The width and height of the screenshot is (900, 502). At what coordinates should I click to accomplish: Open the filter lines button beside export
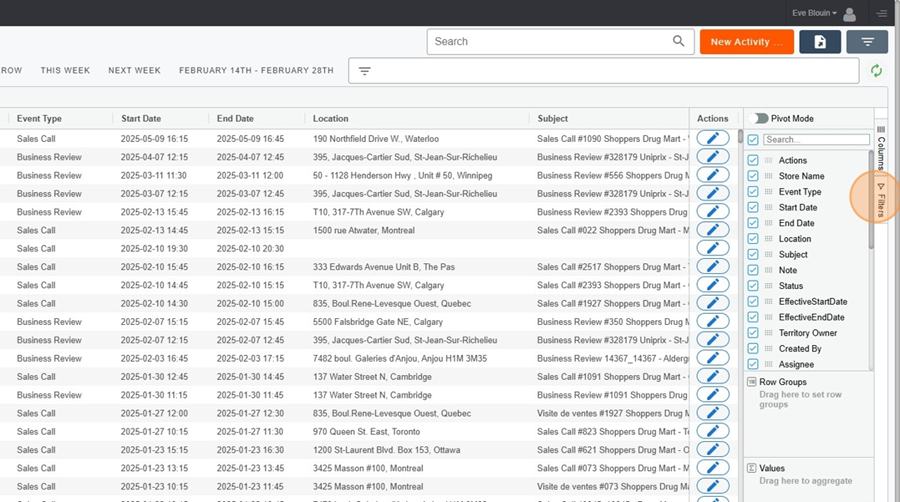pos(867,42)
